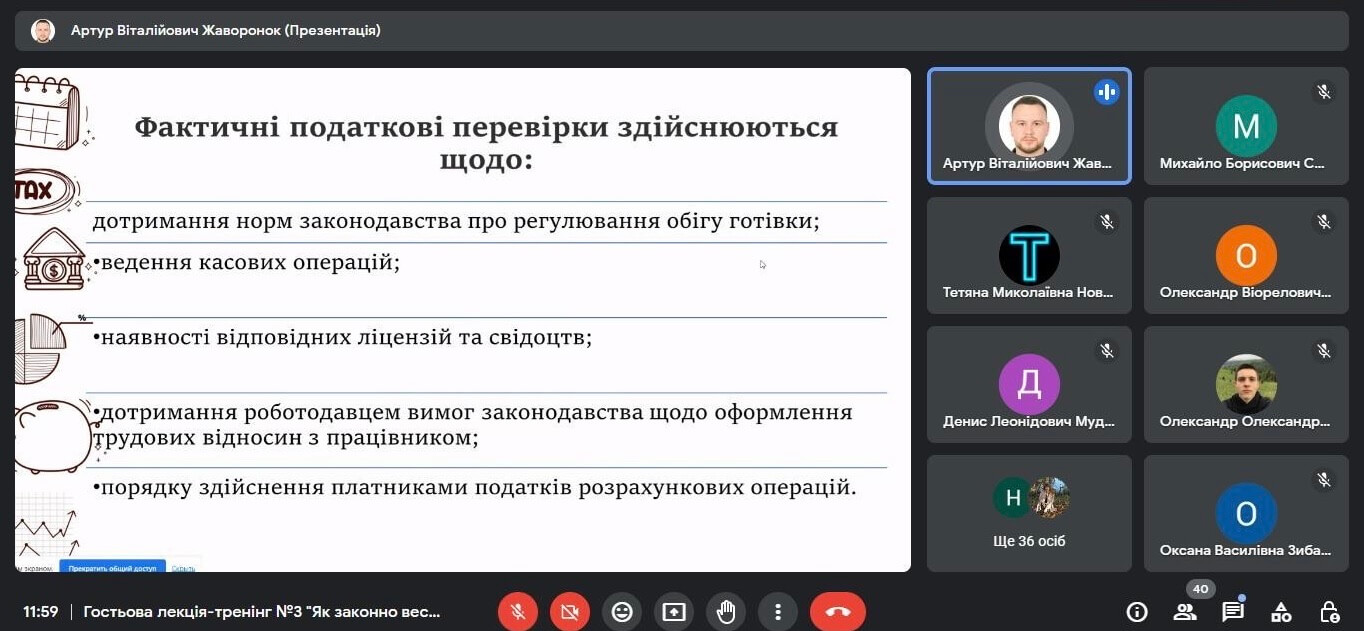Click the presenter avatar in presentation header
The image size is (1364, 631).
click(43, 31)
